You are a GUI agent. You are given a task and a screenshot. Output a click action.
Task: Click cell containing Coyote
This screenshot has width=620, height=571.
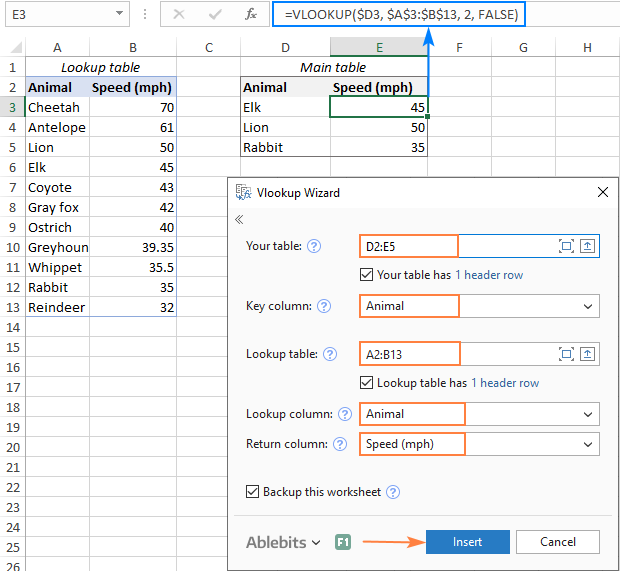(x=58, y=187)
